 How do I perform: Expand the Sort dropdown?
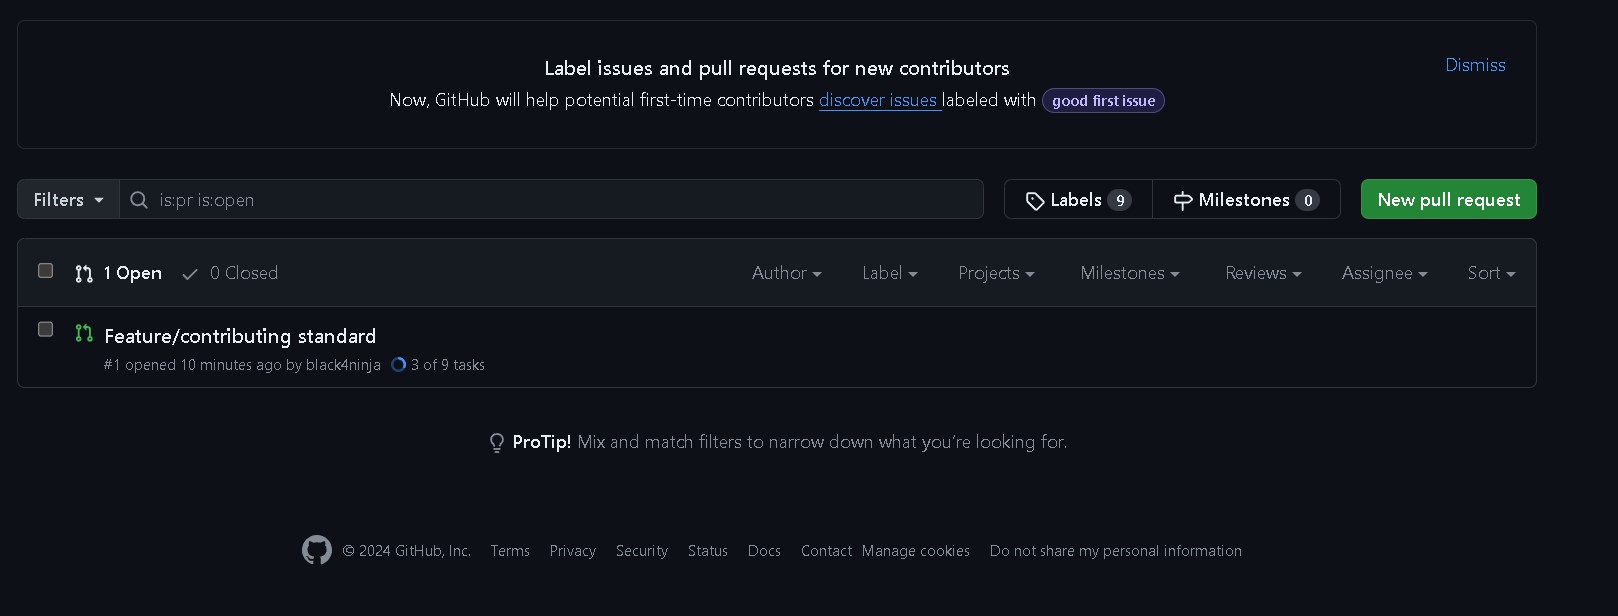click(1491, 273)
